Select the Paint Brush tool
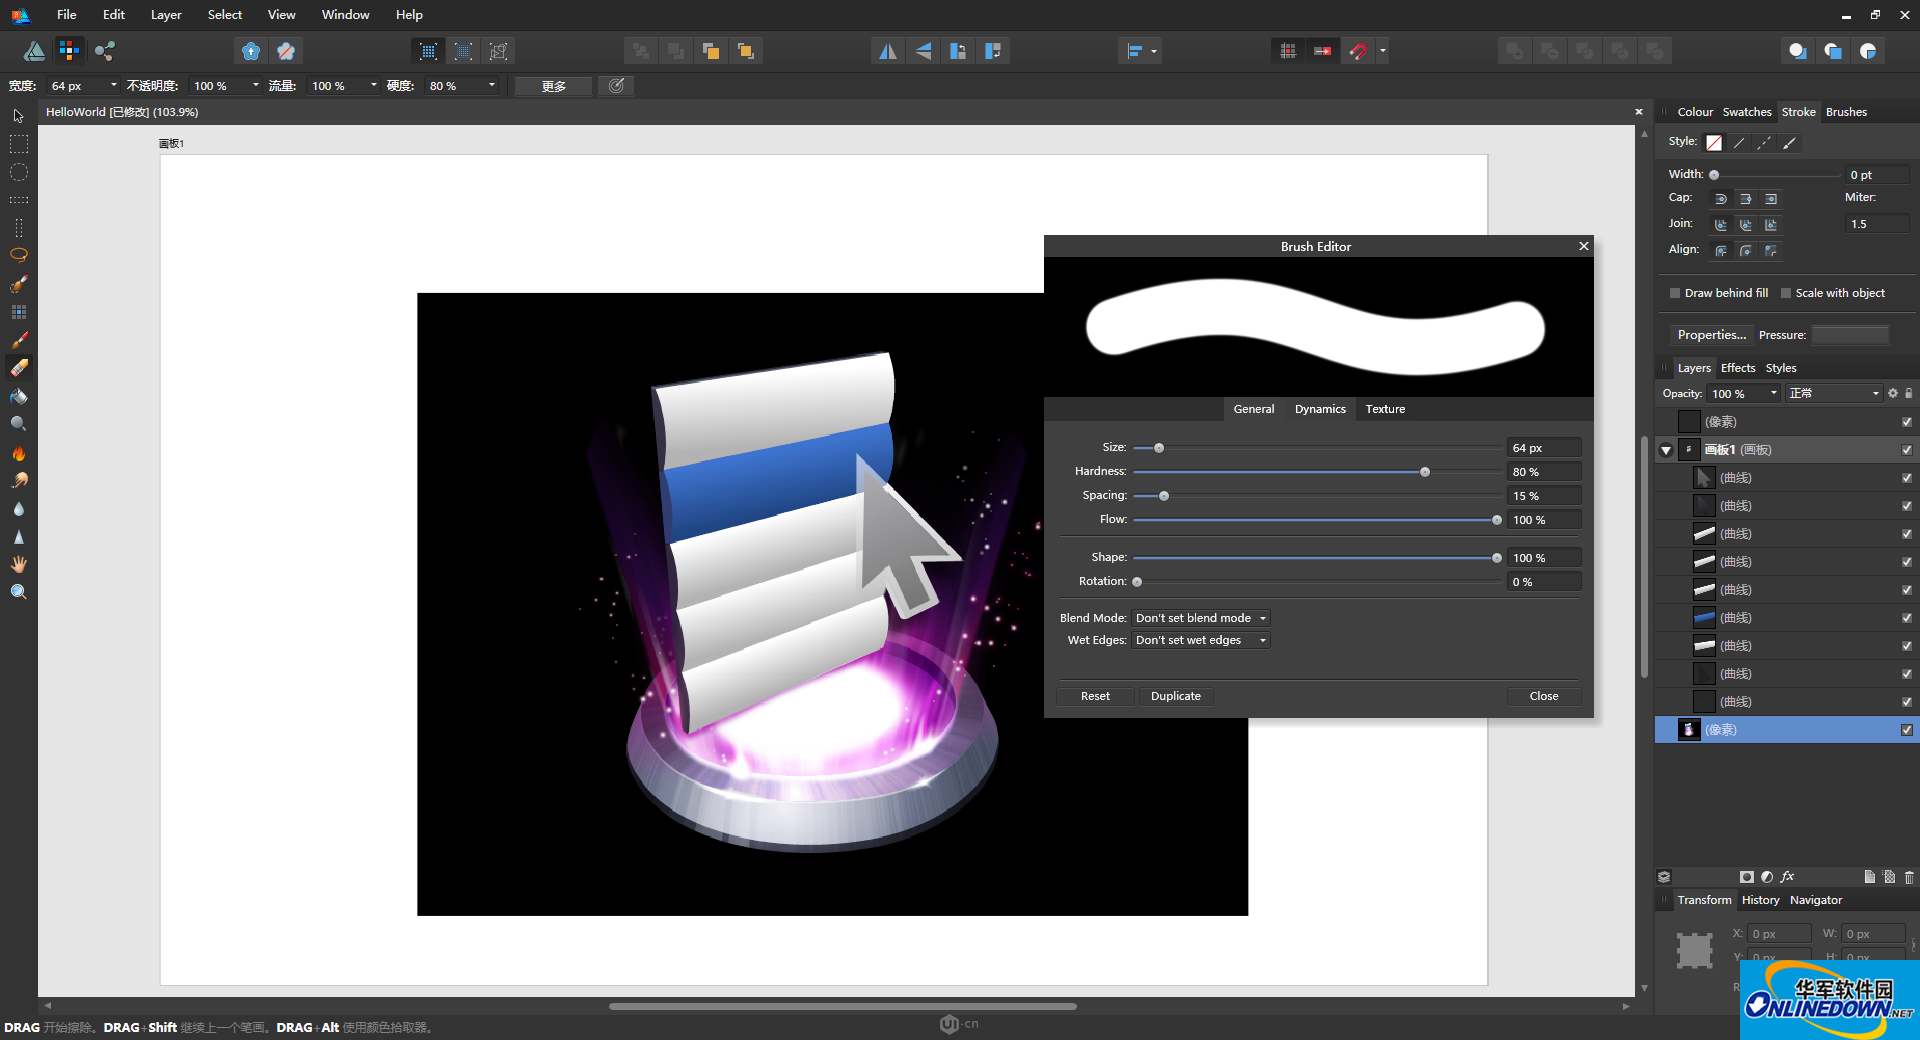The image size is (1920, 1040). (18, 340)
